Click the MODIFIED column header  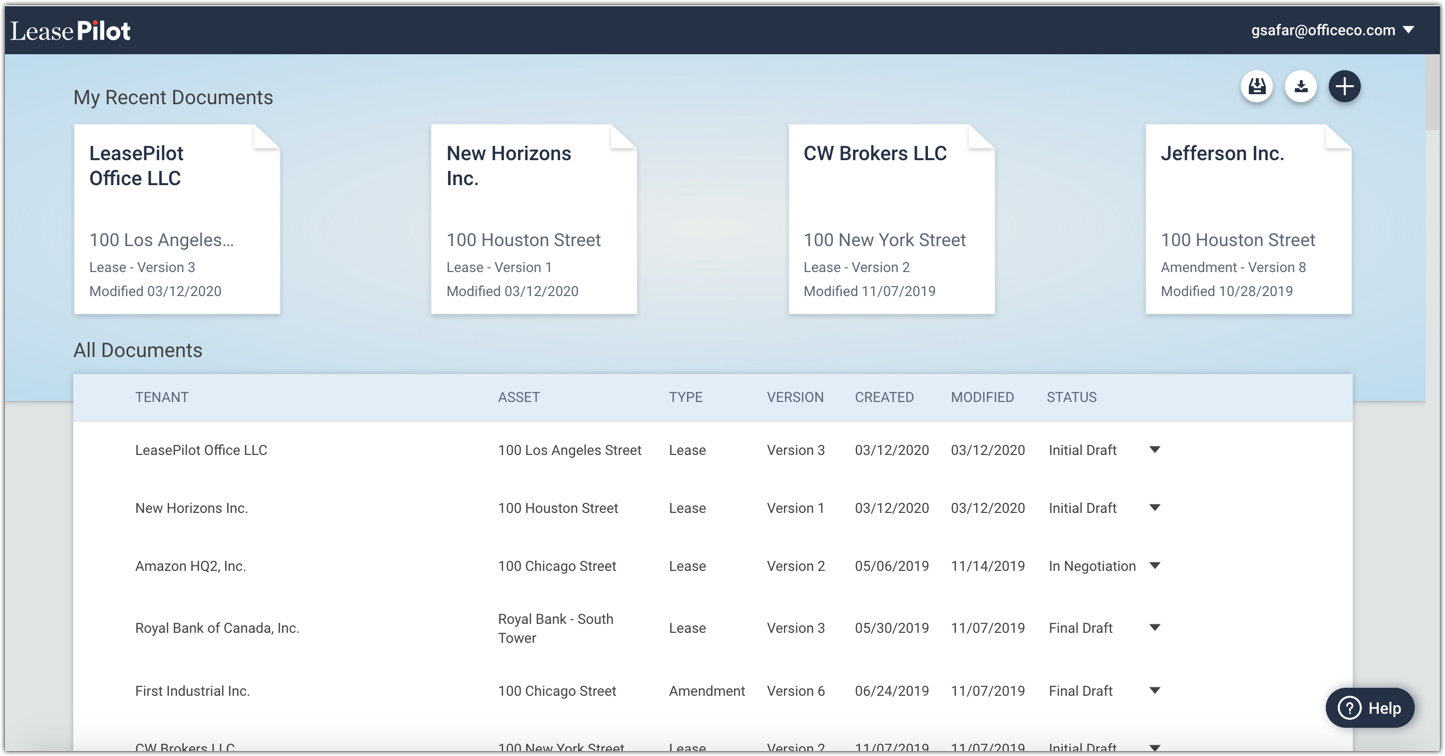tap(982, 397)
